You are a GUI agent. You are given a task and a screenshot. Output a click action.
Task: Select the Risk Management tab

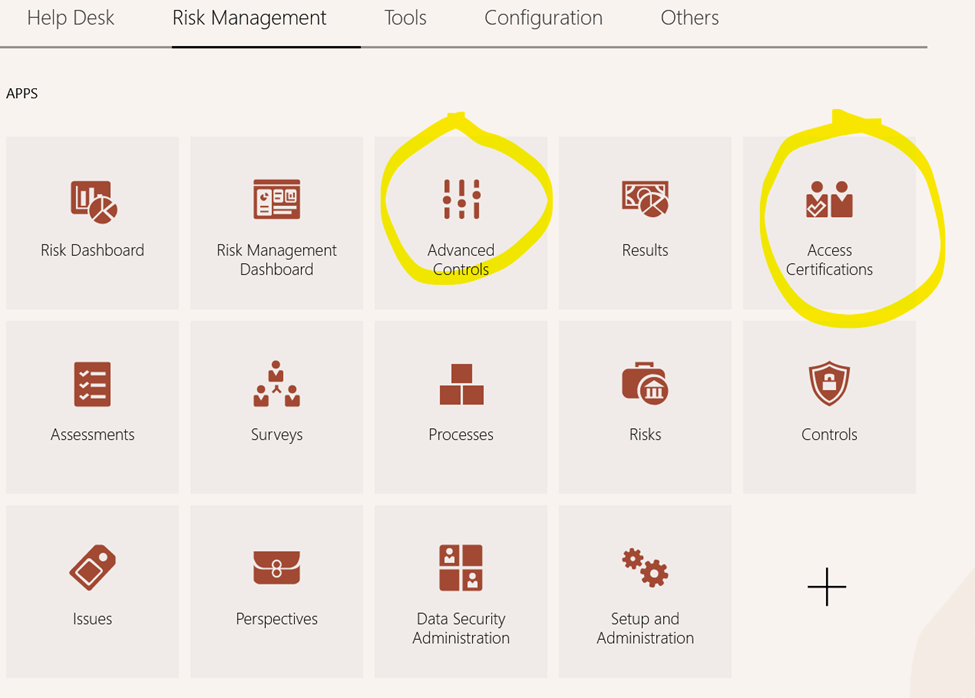point(249,18)
